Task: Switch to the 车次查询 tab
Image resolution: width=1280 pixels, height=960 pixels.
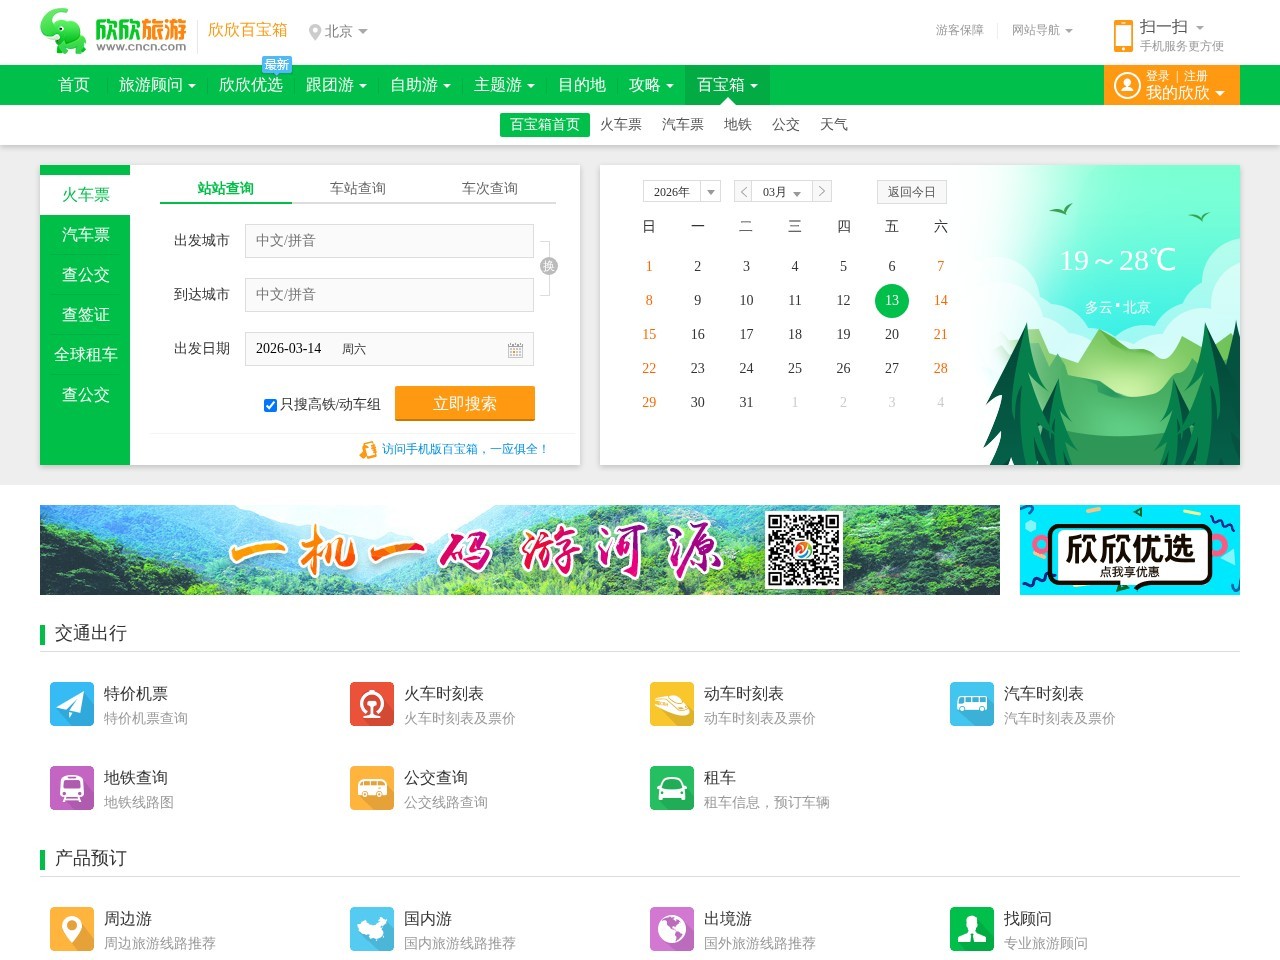Action: tap(488, 188)
